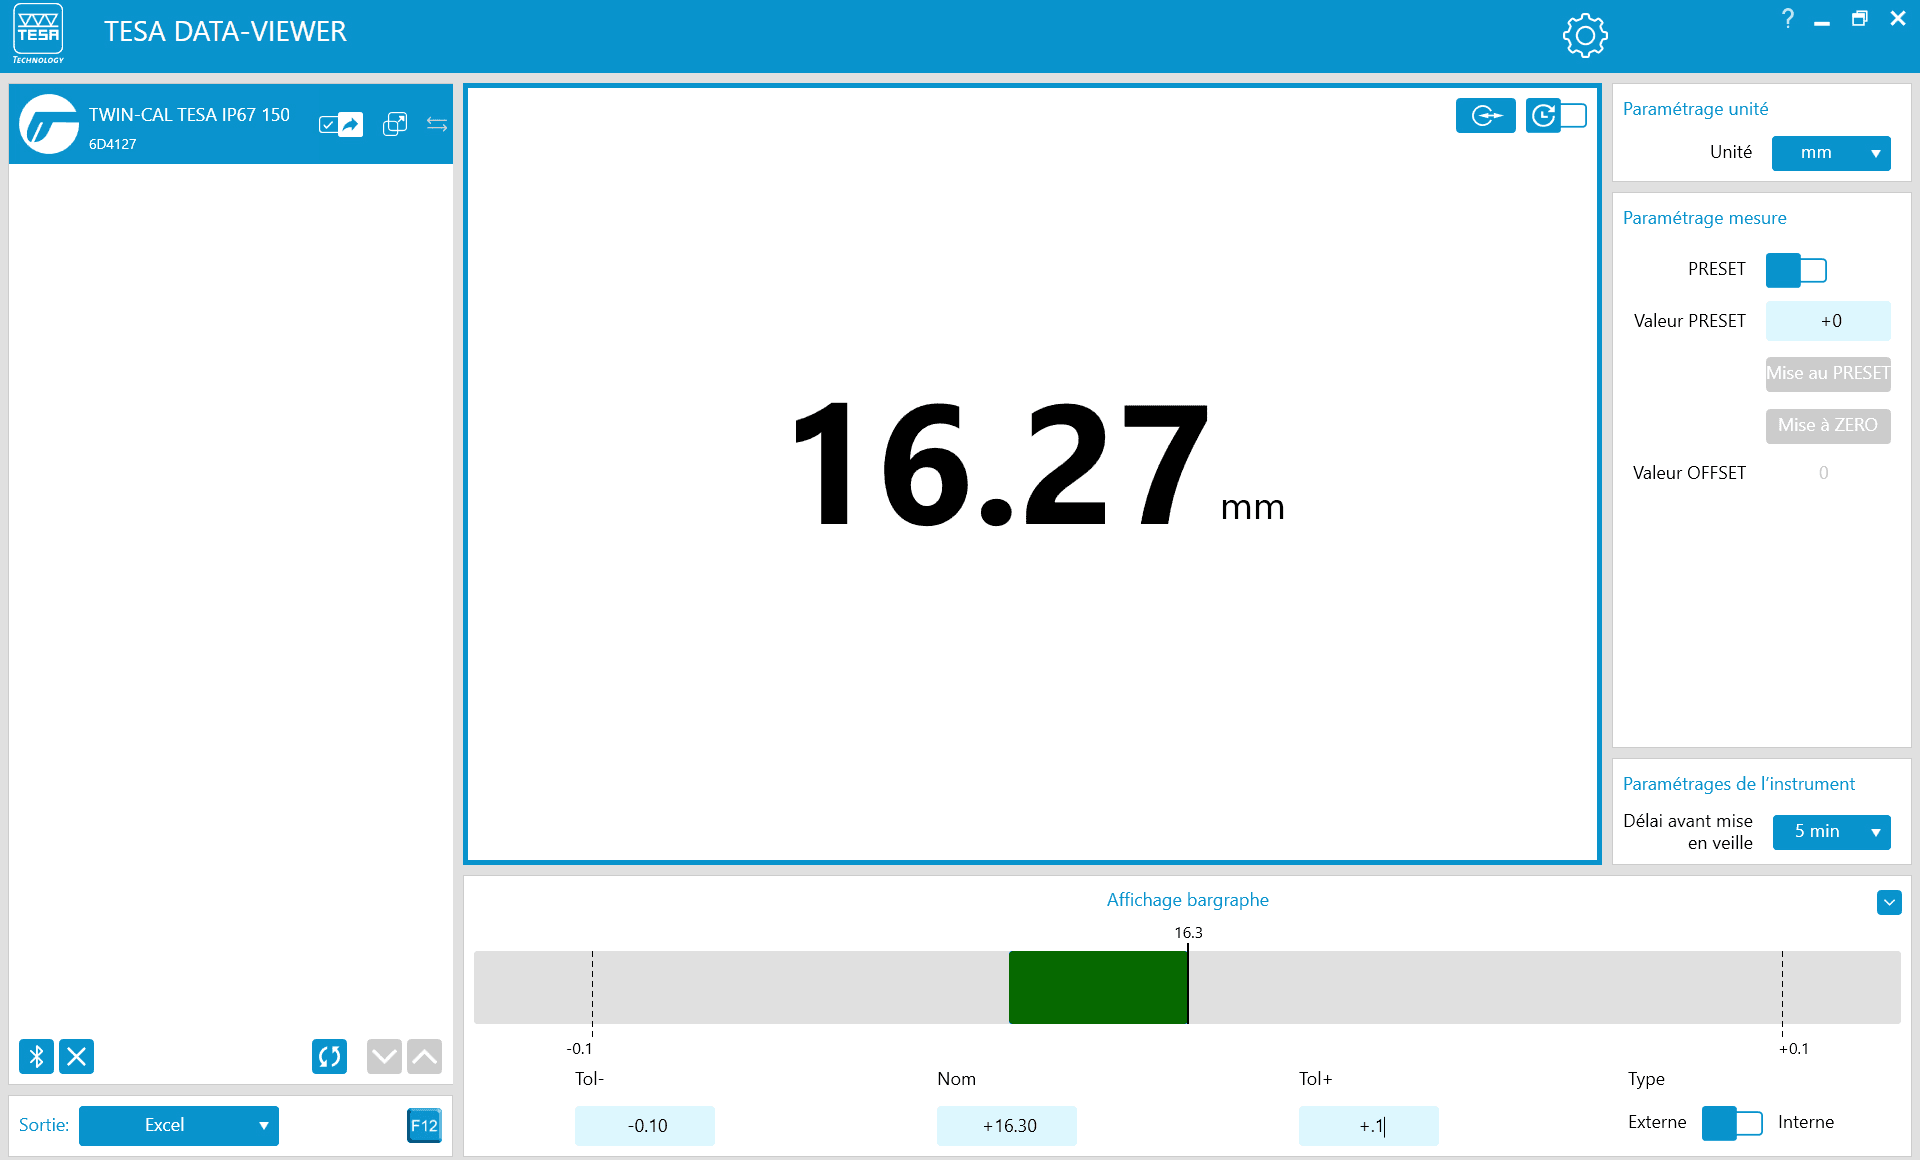Open the Unité mm dropdown
This screenshot has width=1920, height=1160.
click(x=1830, y=153)
